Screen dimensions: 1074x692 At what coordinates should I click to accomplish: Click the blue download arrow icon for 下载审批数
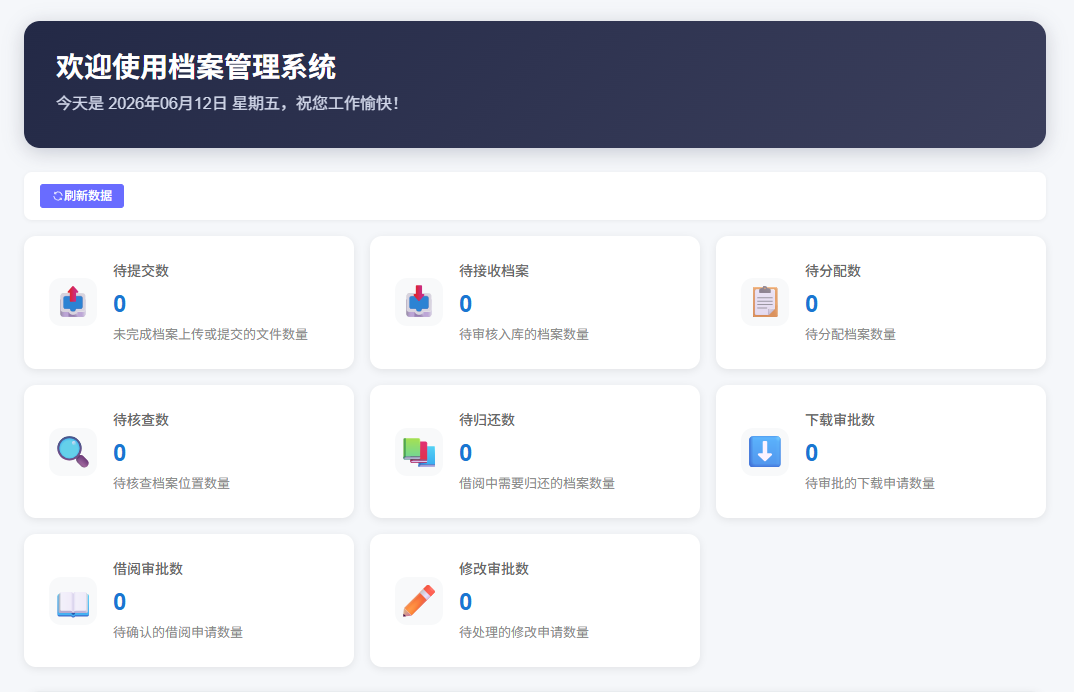pos(764,452)
